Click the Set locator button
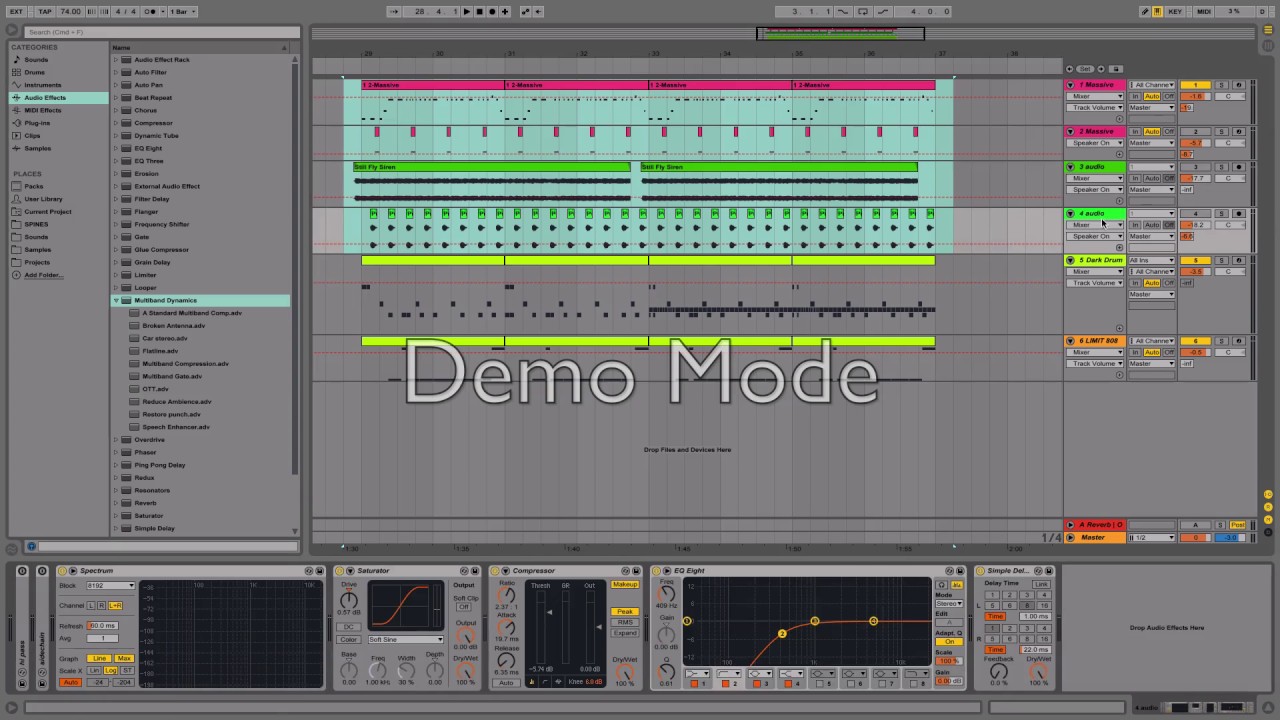This screenshot has height=720, width=1280. coord(1085,69)
